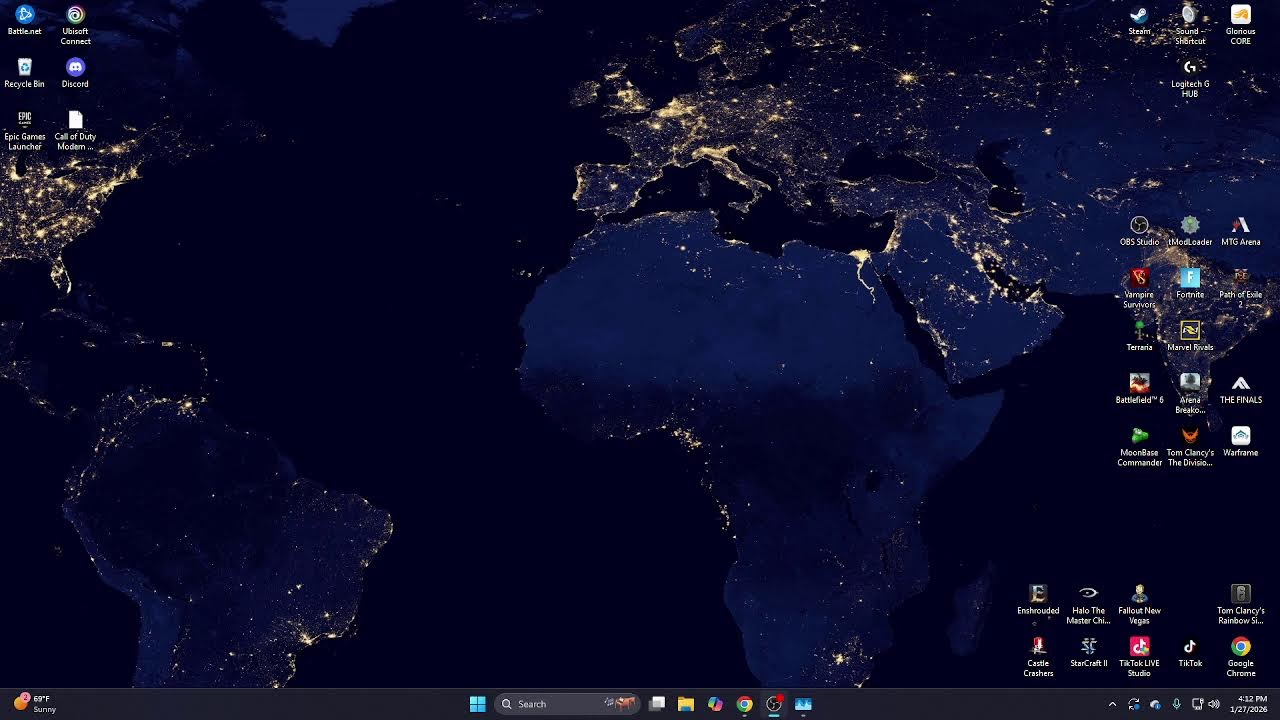1280x720 pixels.
Task: Select the Call of Duty Modern file icon
Action: [75, 130]
